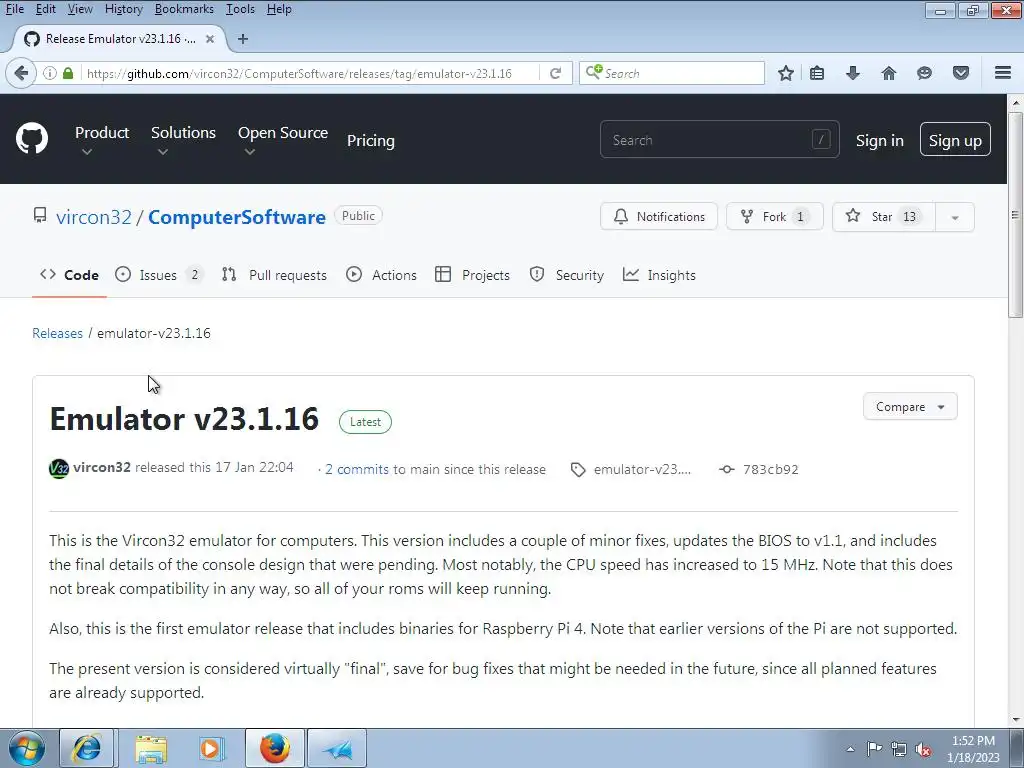This screenshot has height=768, width=1024.
Task: Select the Code tab
Action: click(x=69, y=275)
